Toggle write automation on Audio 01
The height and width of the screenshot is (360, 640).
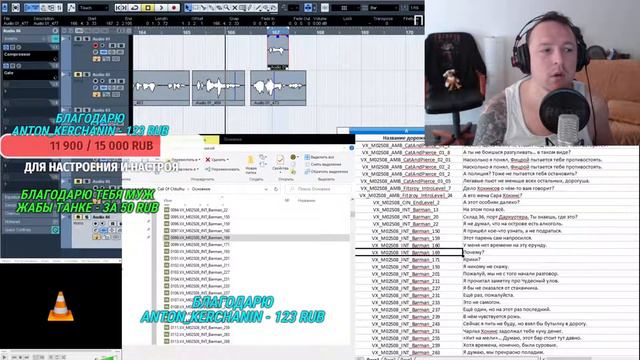click(121, 45)
